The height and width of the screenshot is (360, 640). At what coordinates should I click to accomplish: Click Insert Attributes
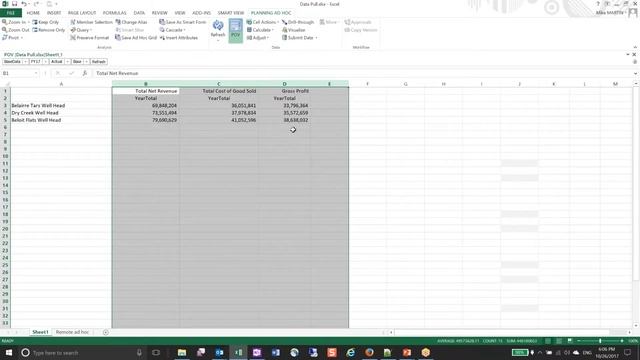(179, 38)
